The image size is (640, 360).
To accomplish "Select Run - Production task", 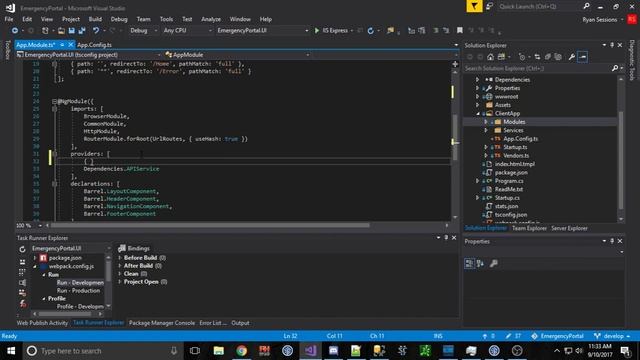I will tap(78, 291).
